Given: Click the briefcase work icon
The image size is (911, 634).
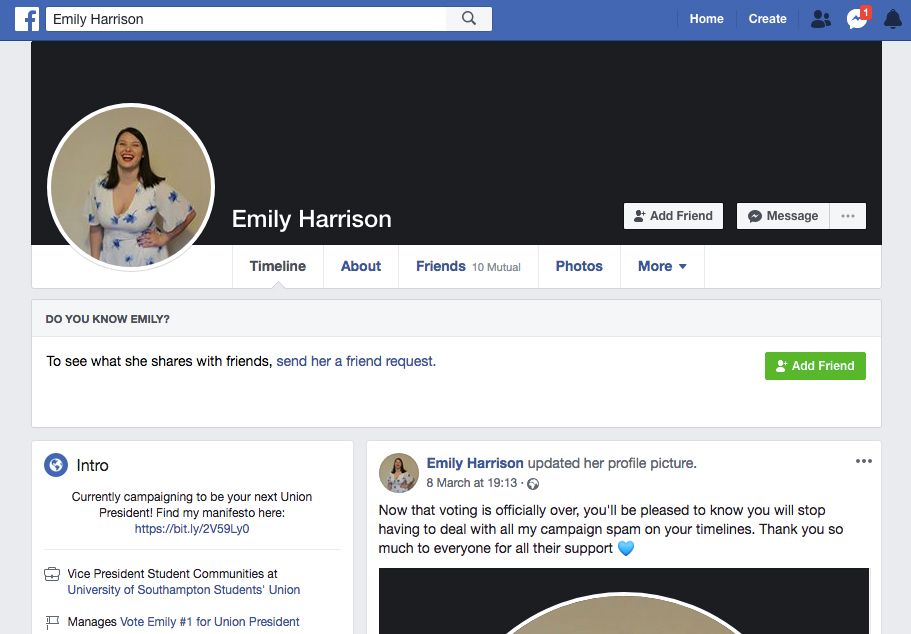Looking at the screenshot, I should coord(52,574).
